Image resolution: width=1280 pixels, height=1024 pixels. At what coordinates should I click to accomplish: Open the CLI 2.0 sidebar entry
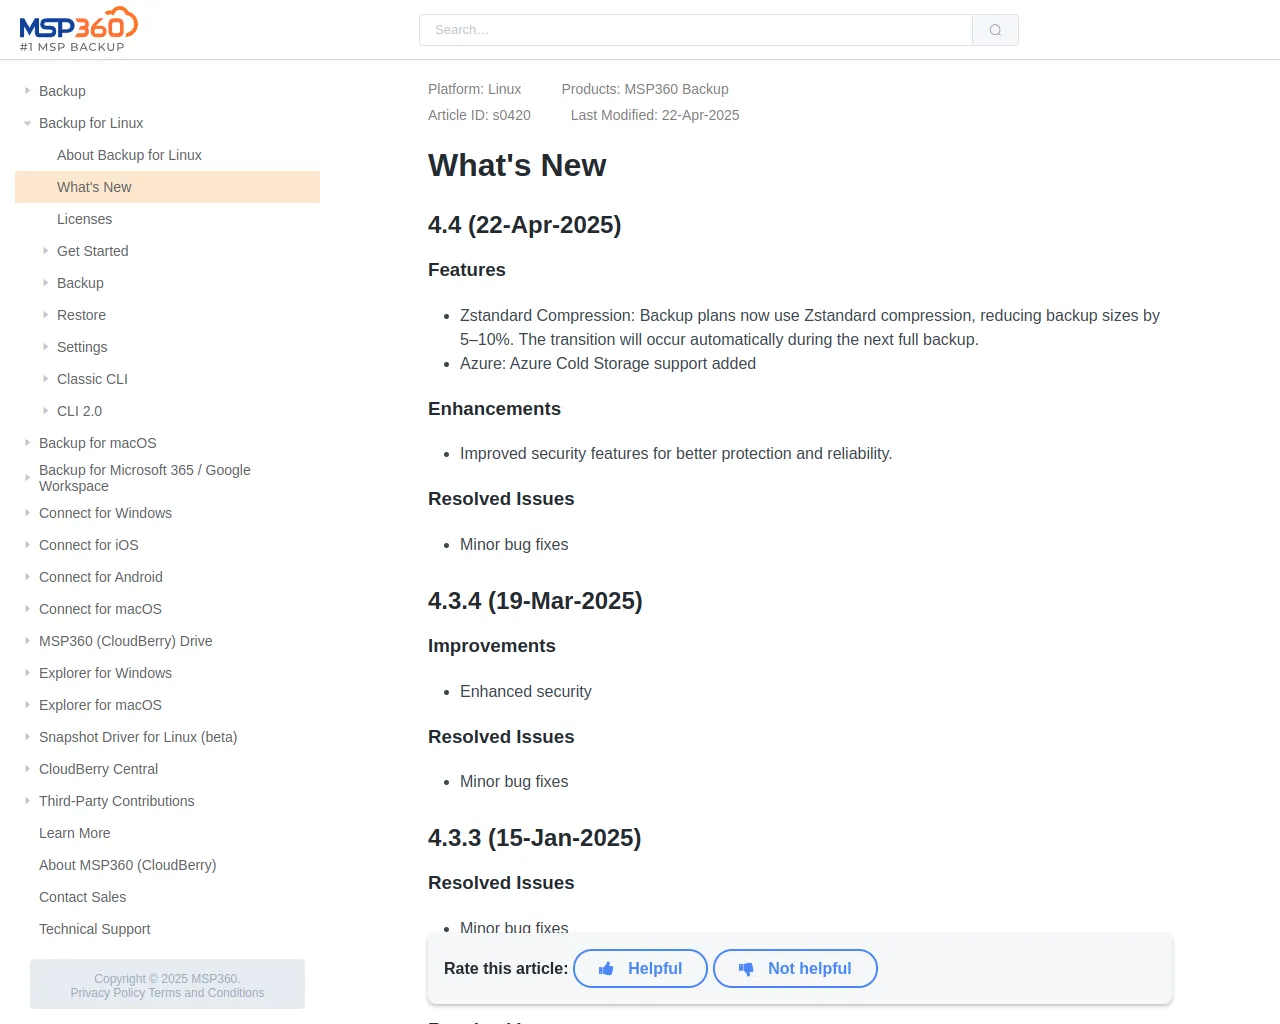click(x=79, y=411)
